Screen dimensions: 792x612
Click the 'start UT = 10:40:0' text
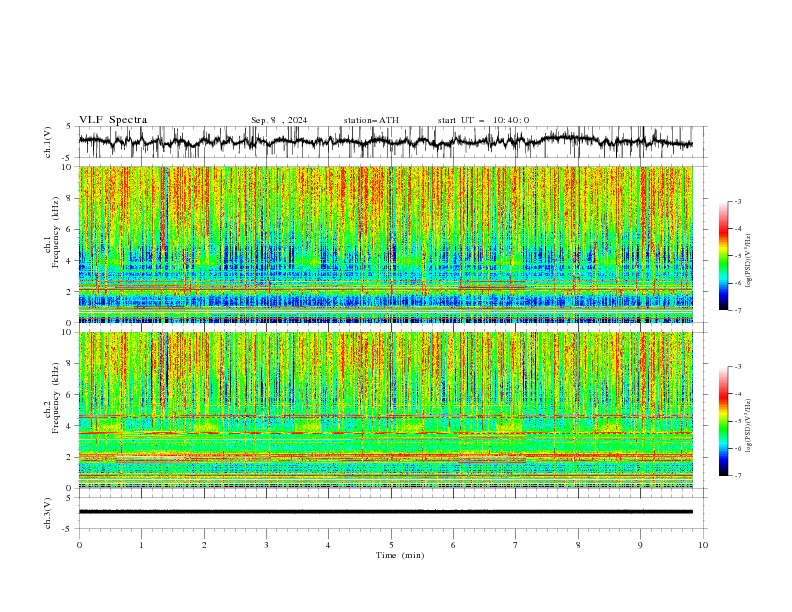(483, 120)
